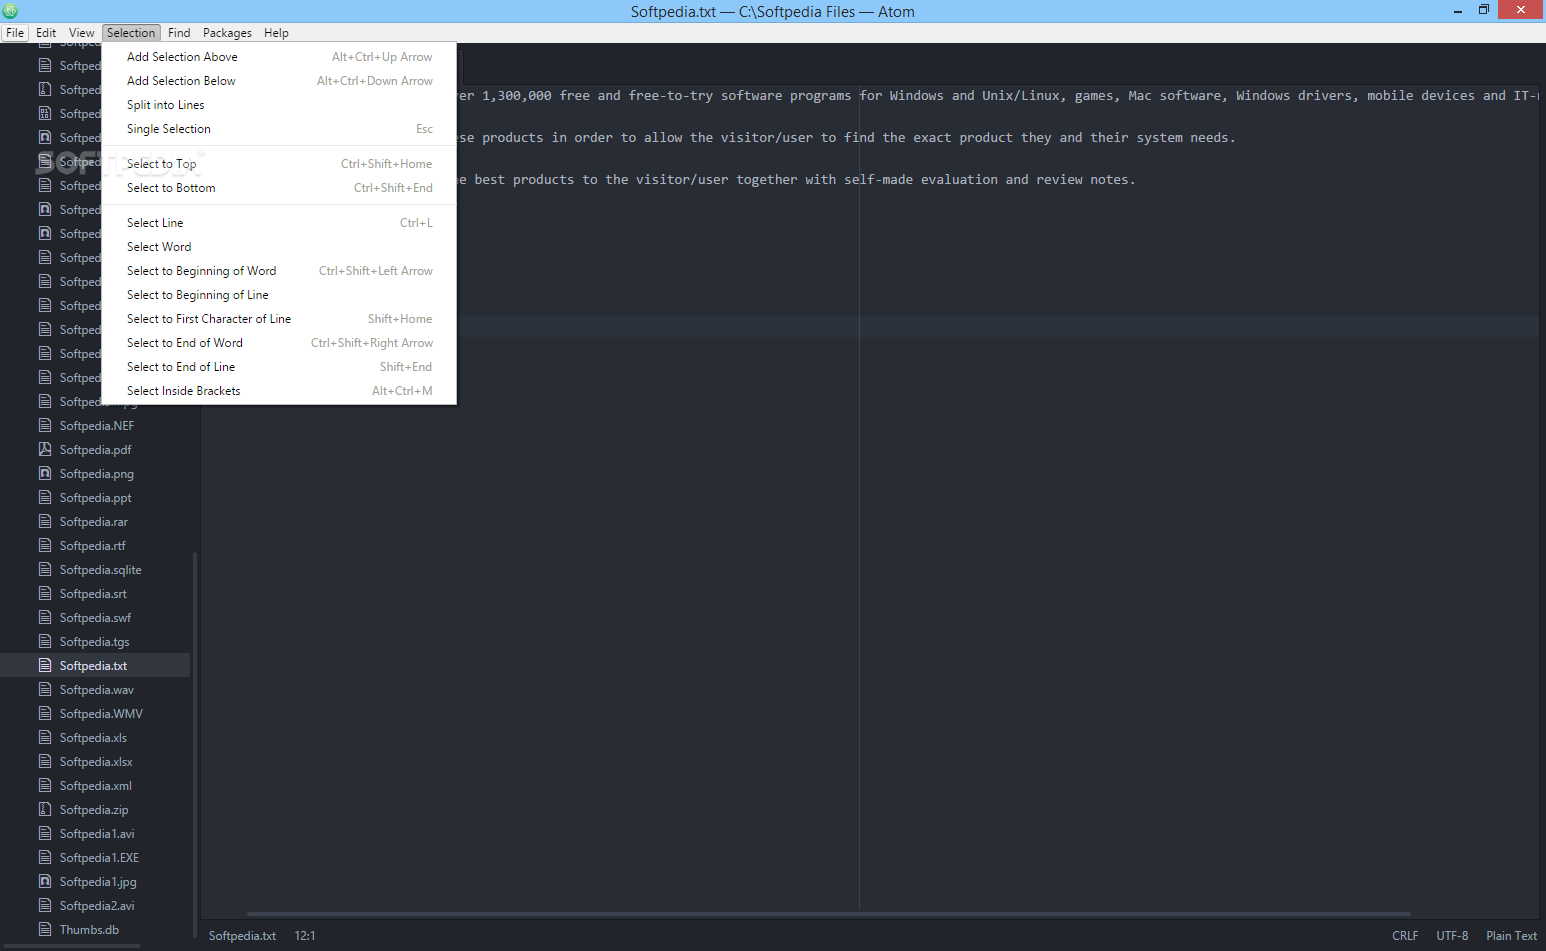
Task: Choose Select to Beginning of Word
Action: [280, 271]
